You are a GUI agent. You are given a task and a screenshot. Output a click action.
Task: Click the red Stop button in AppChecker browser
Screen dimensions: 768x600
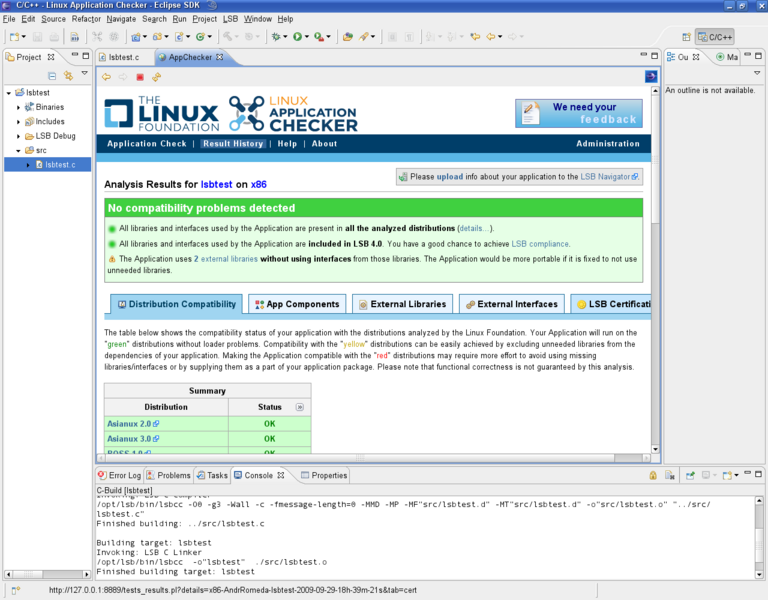[x=140, y=77]
